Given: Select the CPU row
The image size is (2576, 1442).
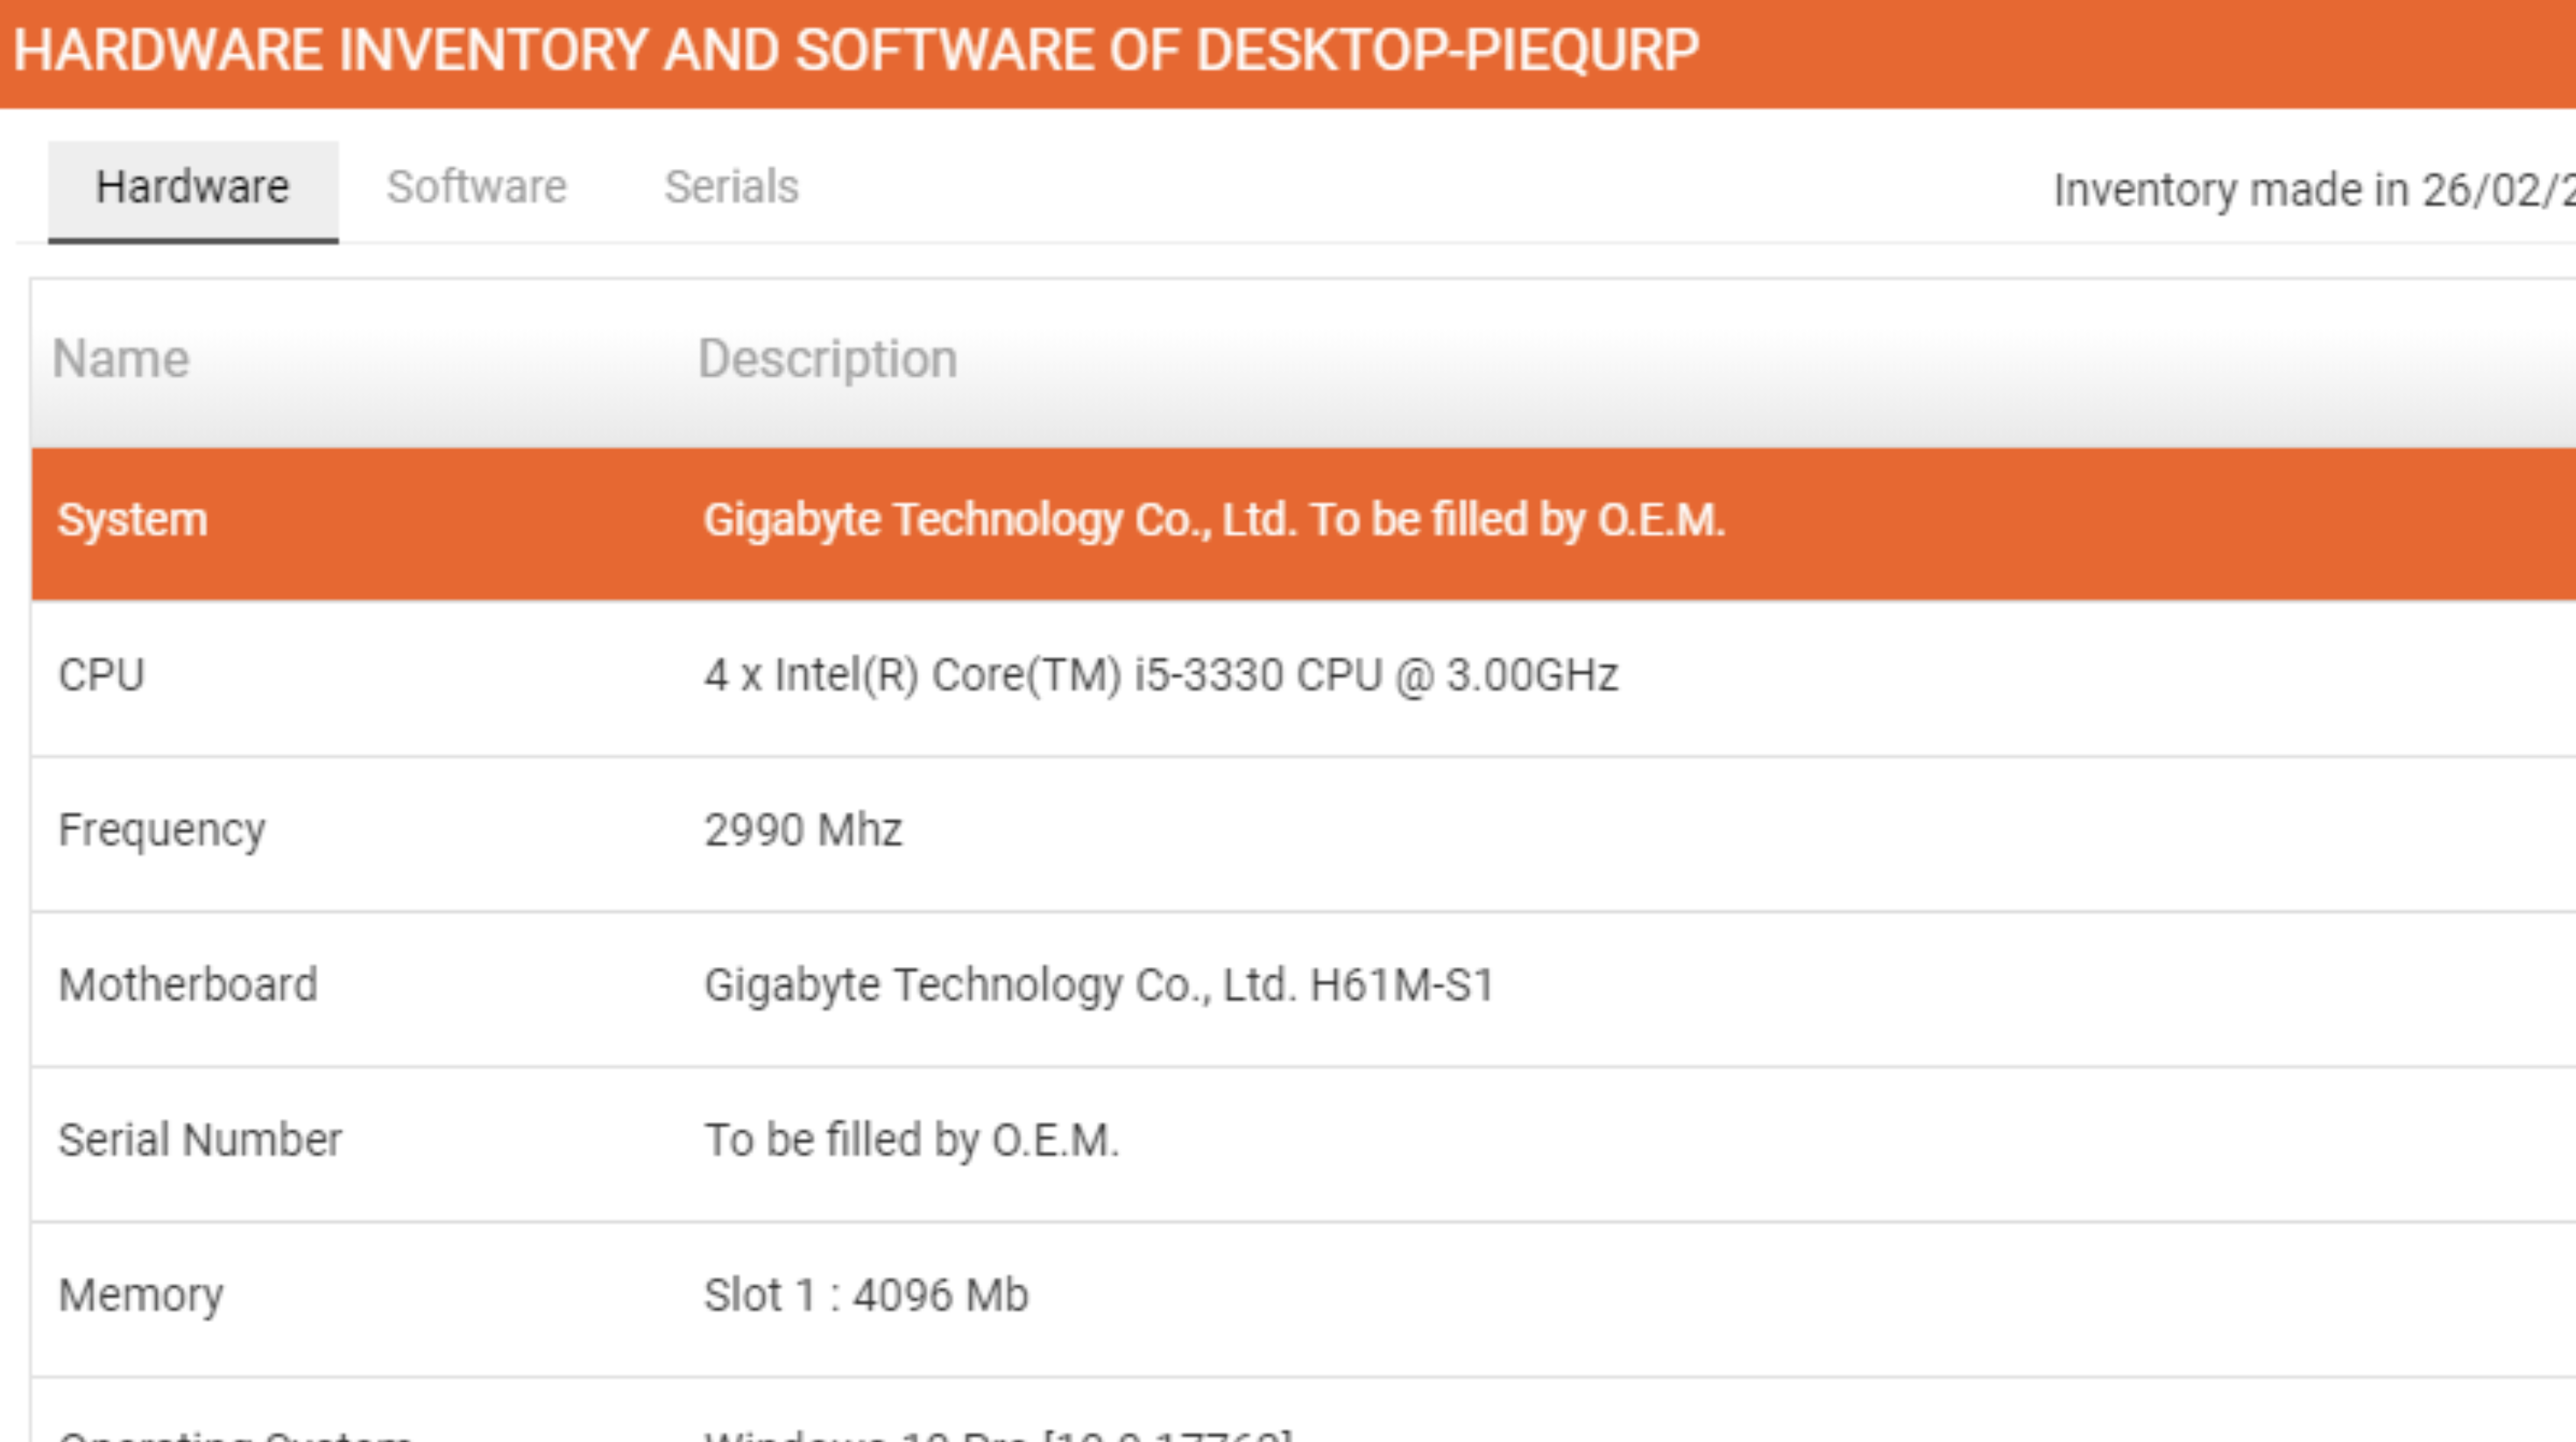Looking at the screenshot, I should [1304, 678].
